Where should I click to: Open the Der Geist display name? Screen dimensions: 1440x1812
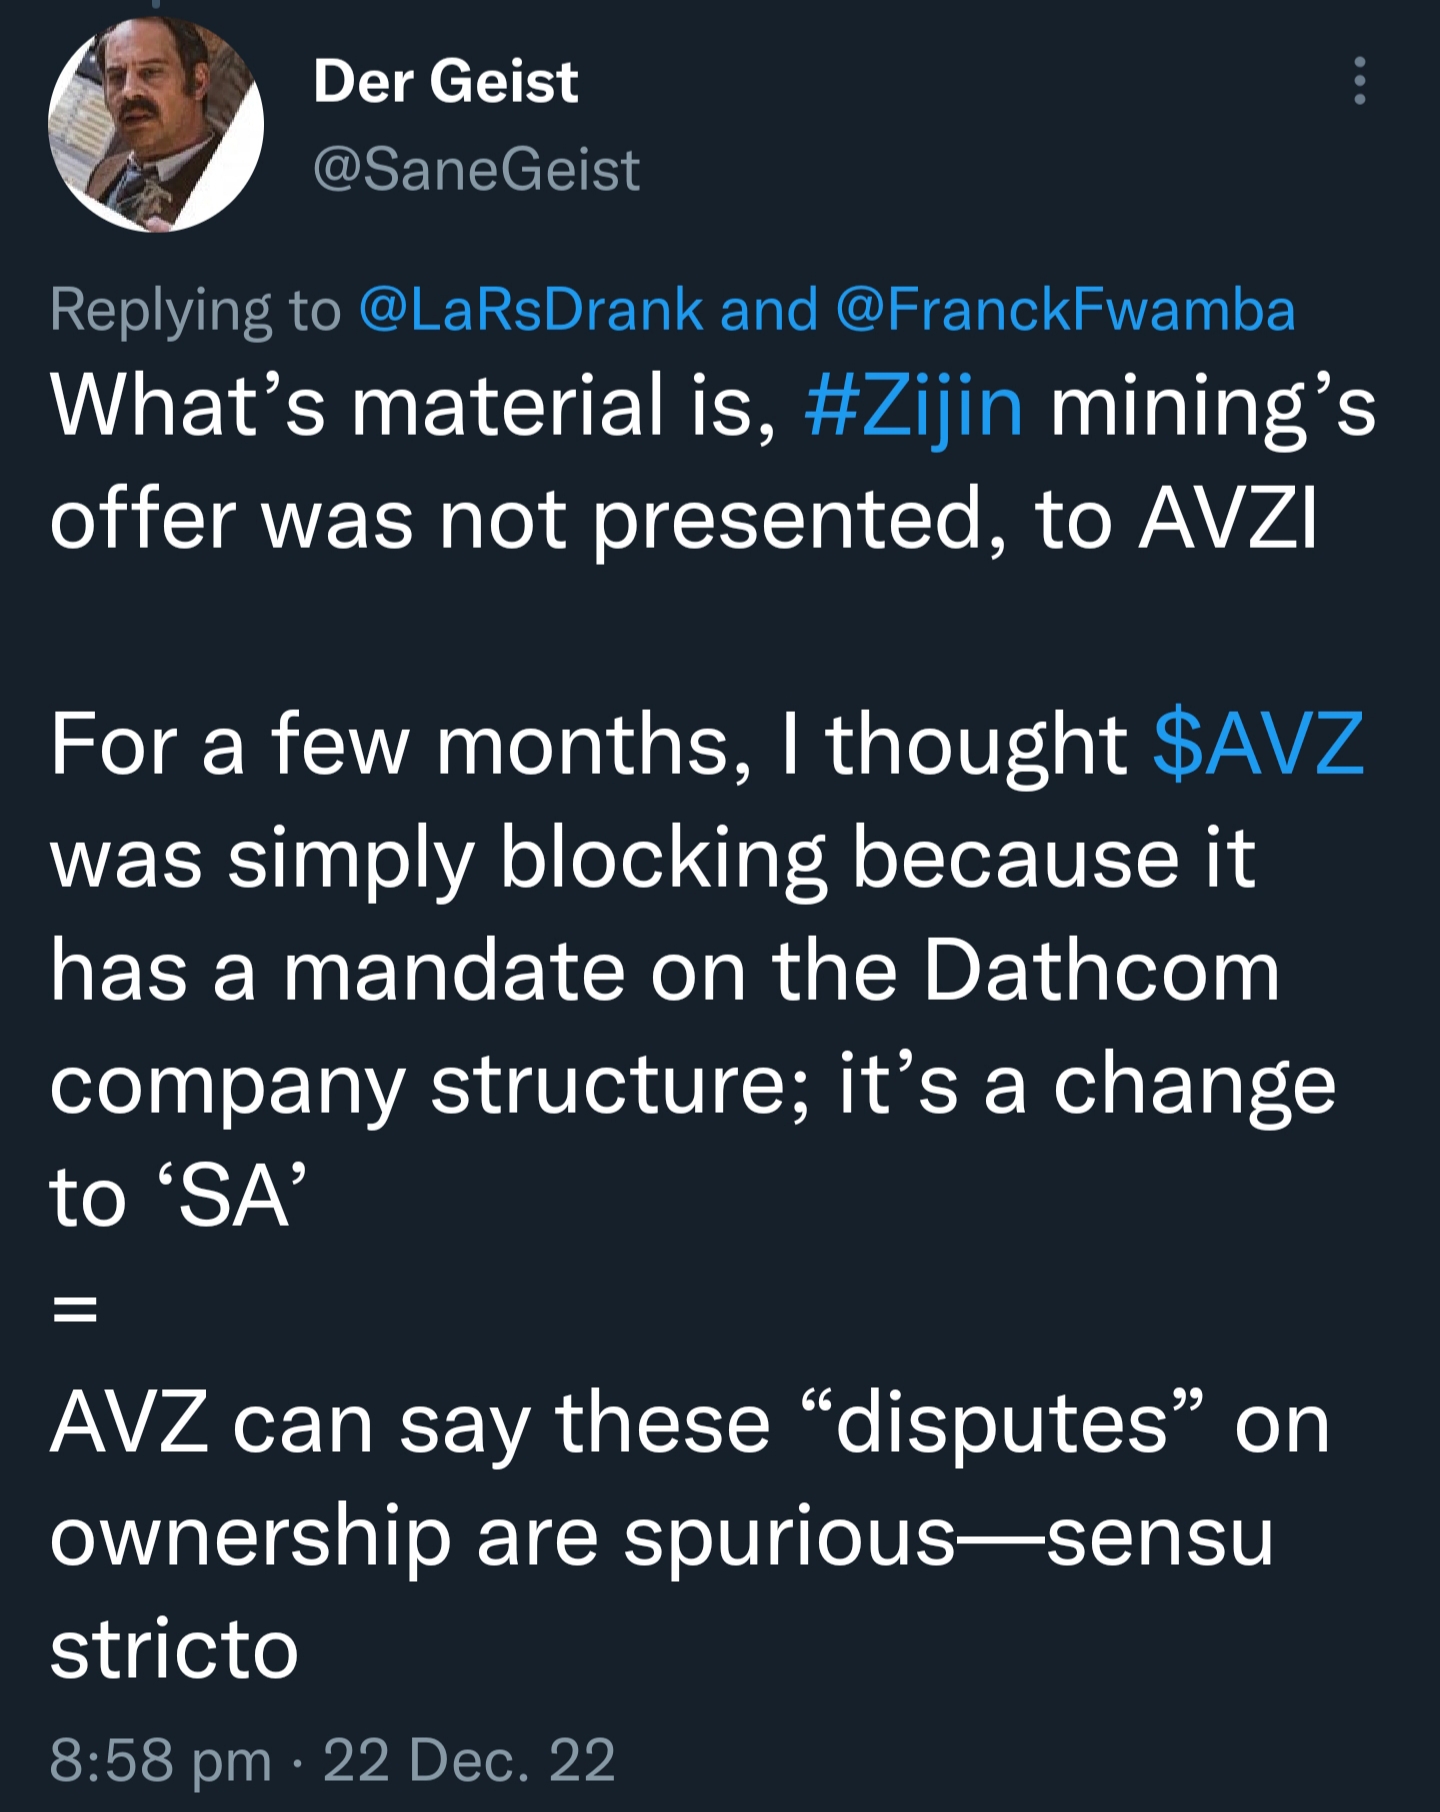445,81
